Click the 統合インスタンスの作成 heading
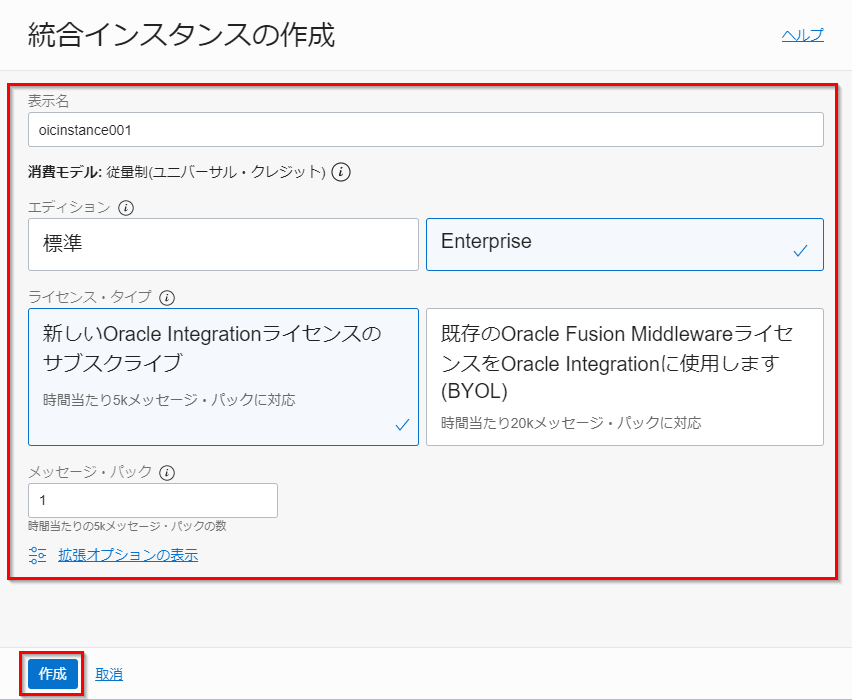The height and width of the screenshot is (700, 852). [x=178, y=36]
